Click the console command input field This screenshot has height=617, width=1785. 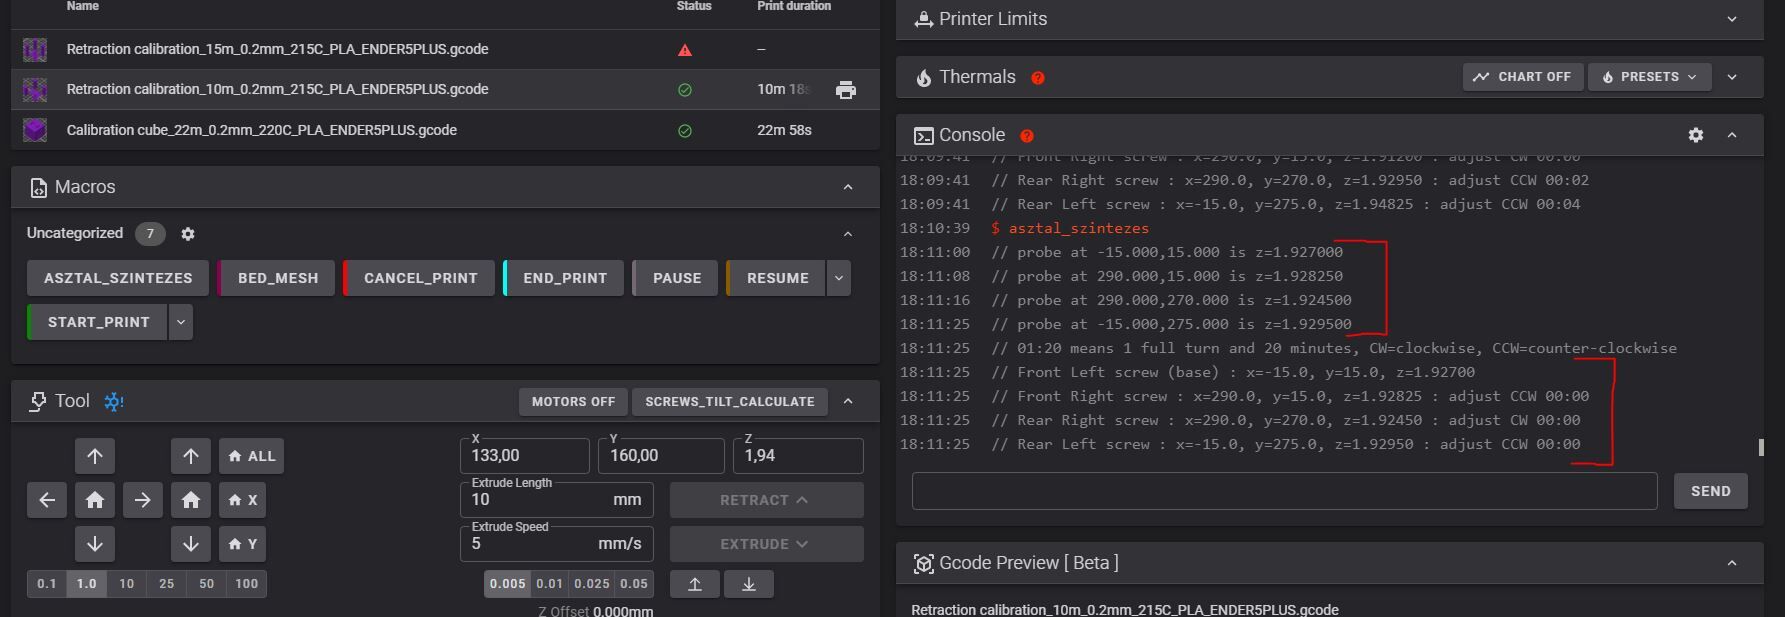(x=1284, y=491)
